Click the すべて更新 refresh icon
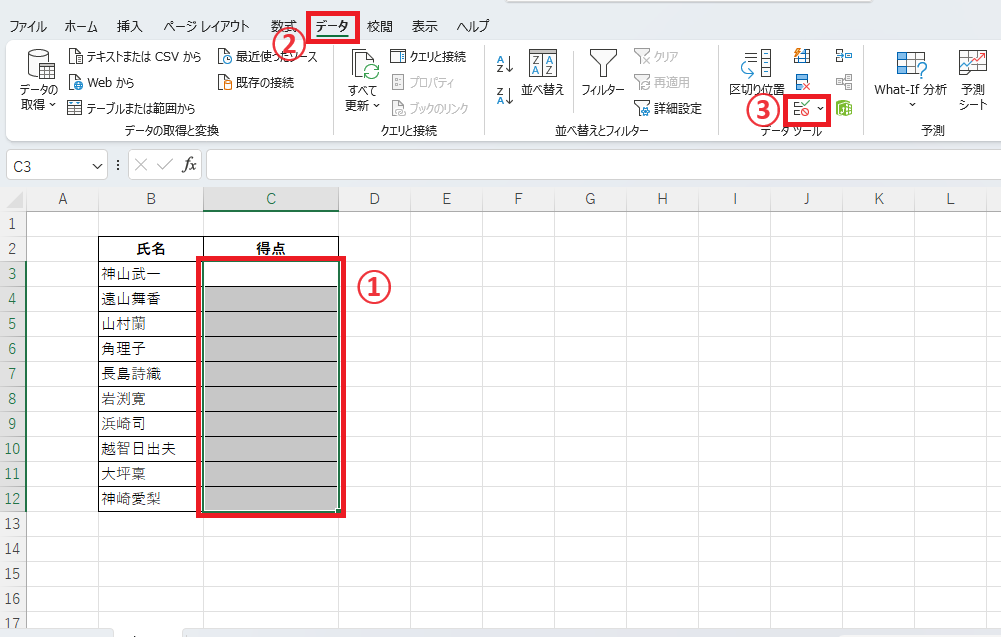The image size is (1001, 637). [x=363, y=66]
